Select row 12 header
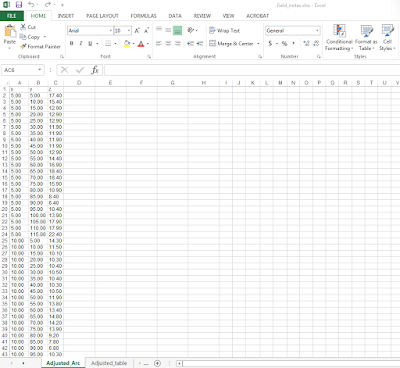 pyautogui.click(x=5, y=159)
